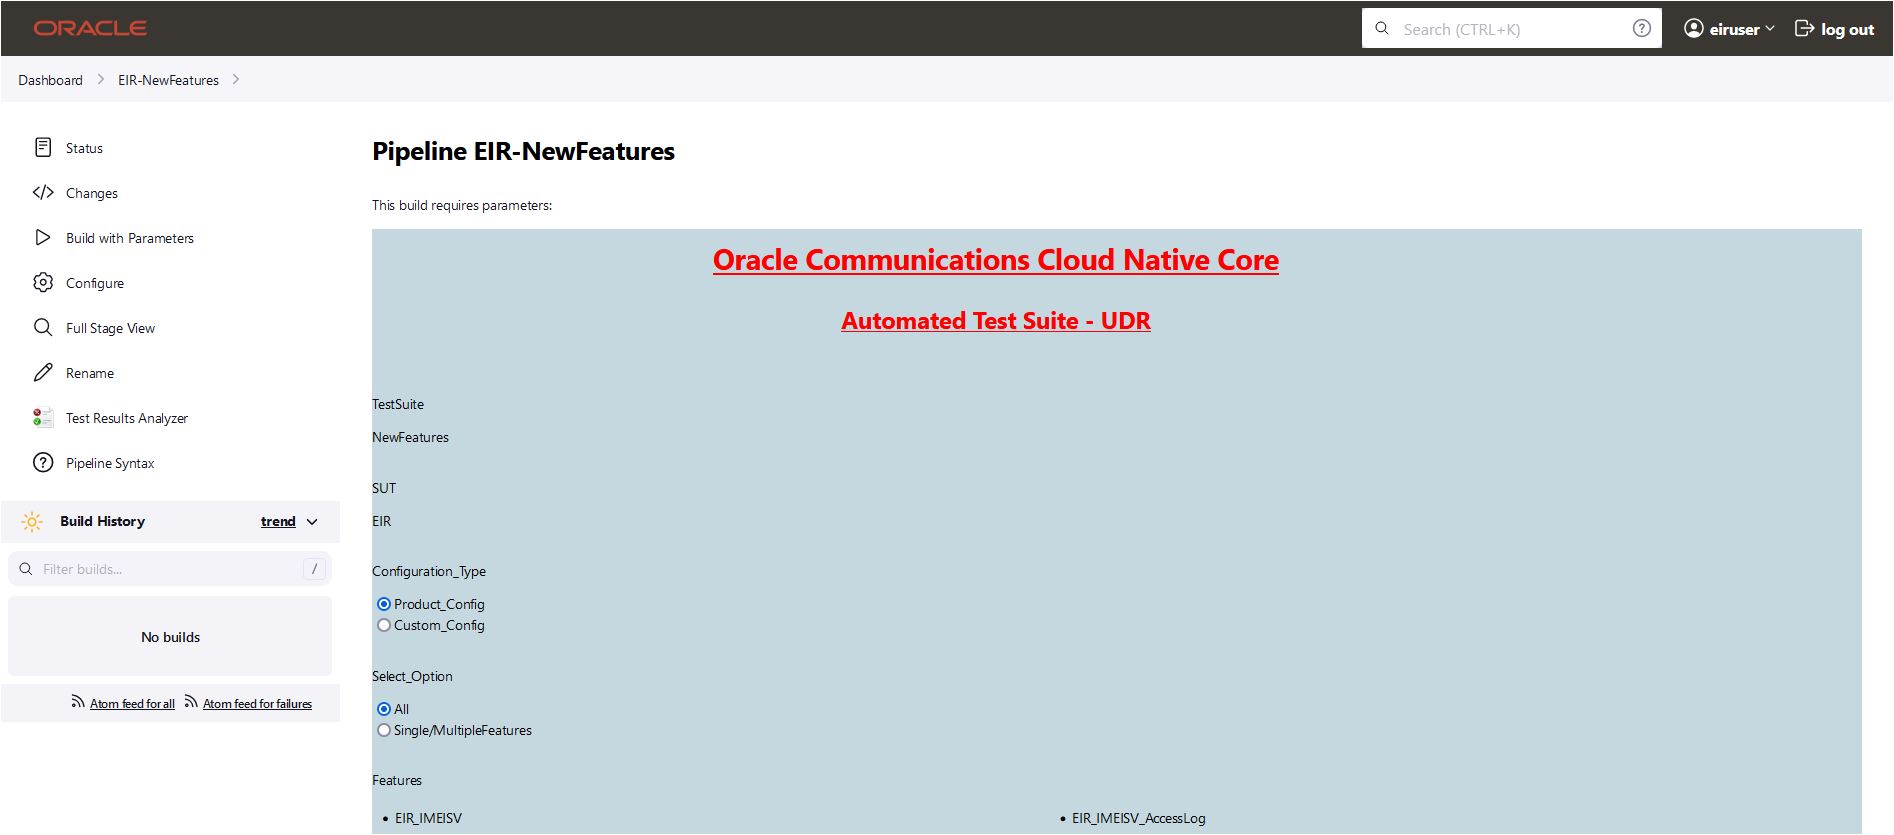Click the eiruser username link

coord(1734,29)
